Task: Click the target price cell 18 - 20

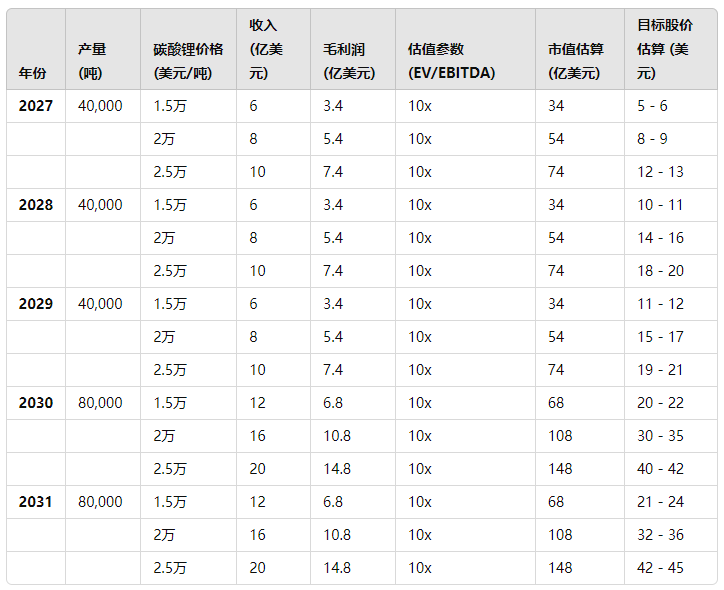Action: tap(660, 271)
